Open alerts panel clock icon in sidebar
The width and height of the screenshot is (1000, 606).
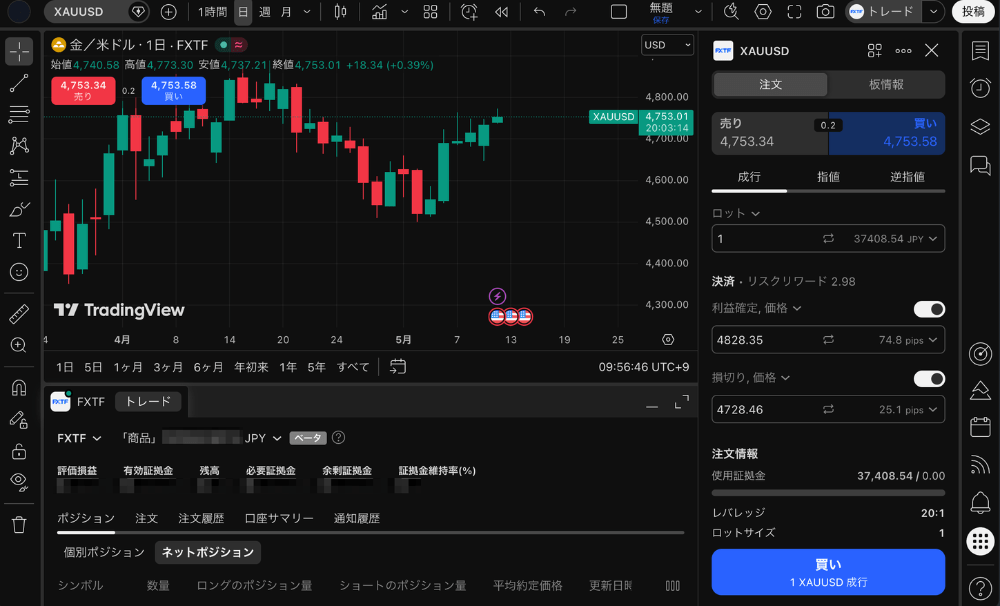[x=980, y=88]
